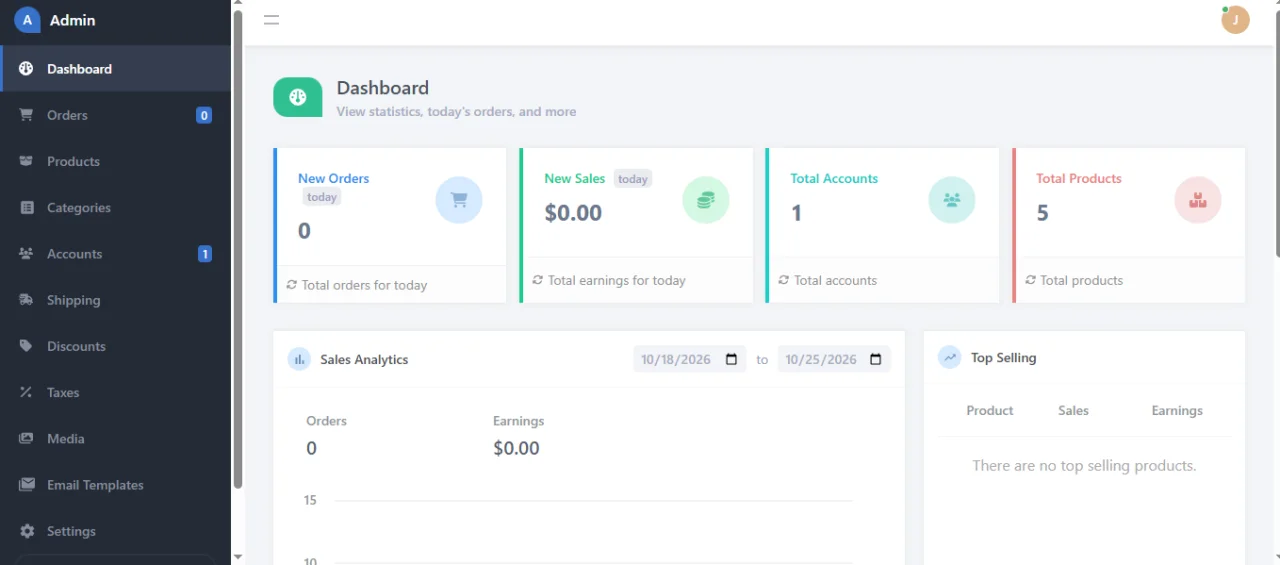1280x565 pixels.
Task: Click refresh icon beside Total earnings for today
Action: pos(538,280)
